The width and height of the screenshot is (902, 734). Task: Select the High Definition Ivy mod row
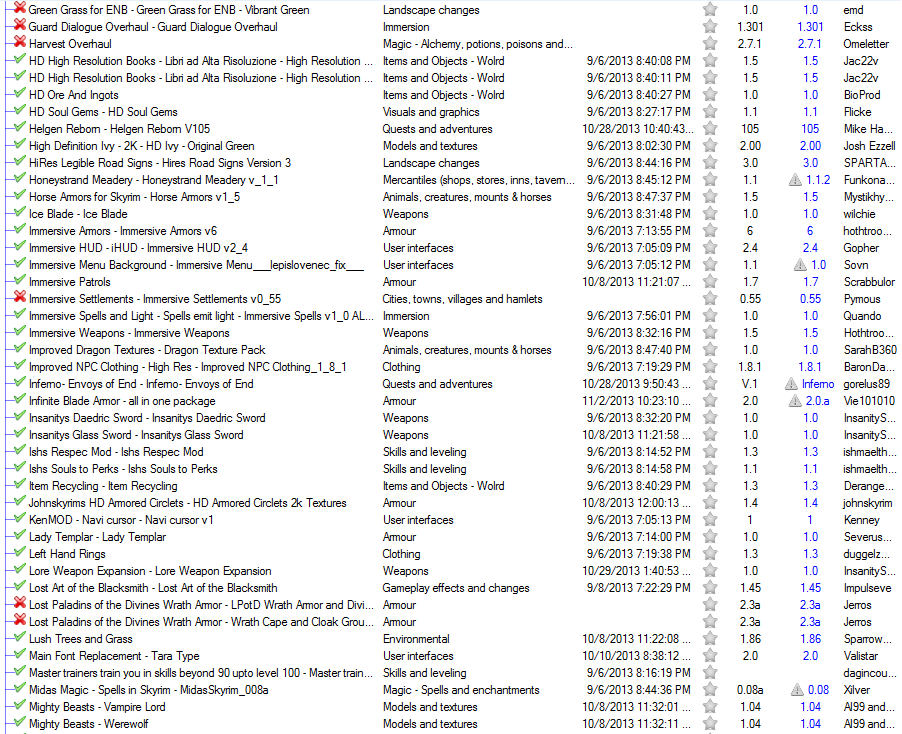[x=451, y=146]
